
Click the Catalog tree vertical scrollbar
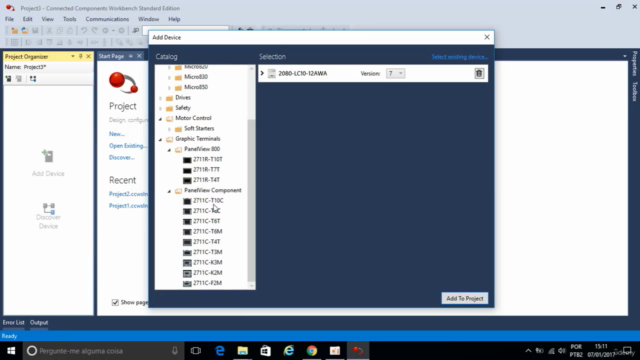[x=251, y=200]
